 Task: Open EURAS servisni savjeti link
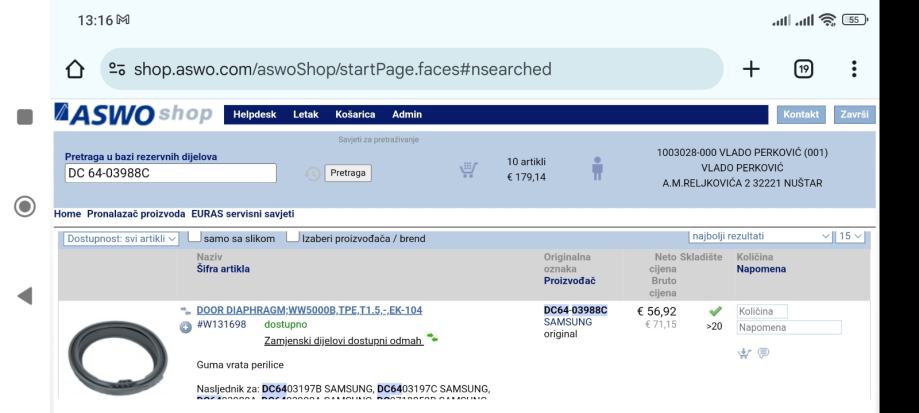(243, 214)
